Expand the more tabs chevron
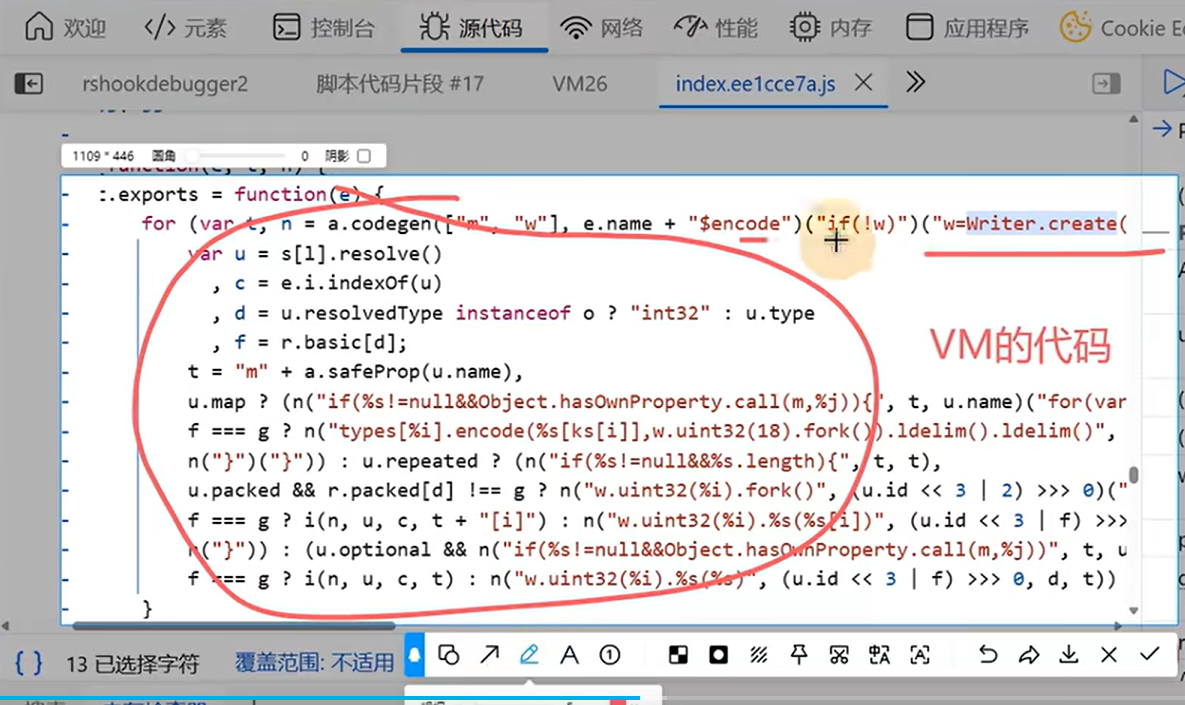 click(x=915, y=82)
